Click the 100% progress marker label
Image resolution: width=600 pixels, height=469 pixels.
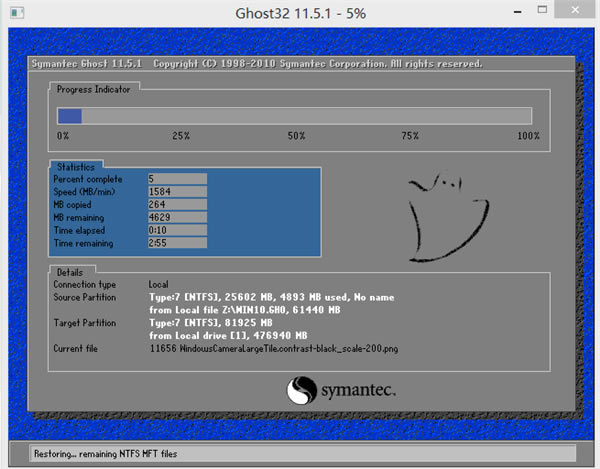click(x=528, y=135)
